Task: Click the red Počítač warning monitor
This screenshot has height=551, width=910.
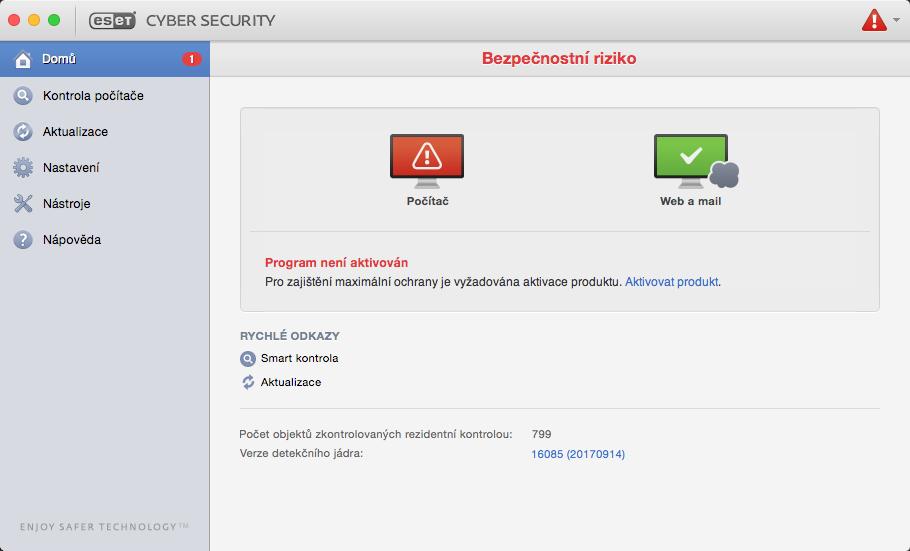Action: [x=427, y=161]
